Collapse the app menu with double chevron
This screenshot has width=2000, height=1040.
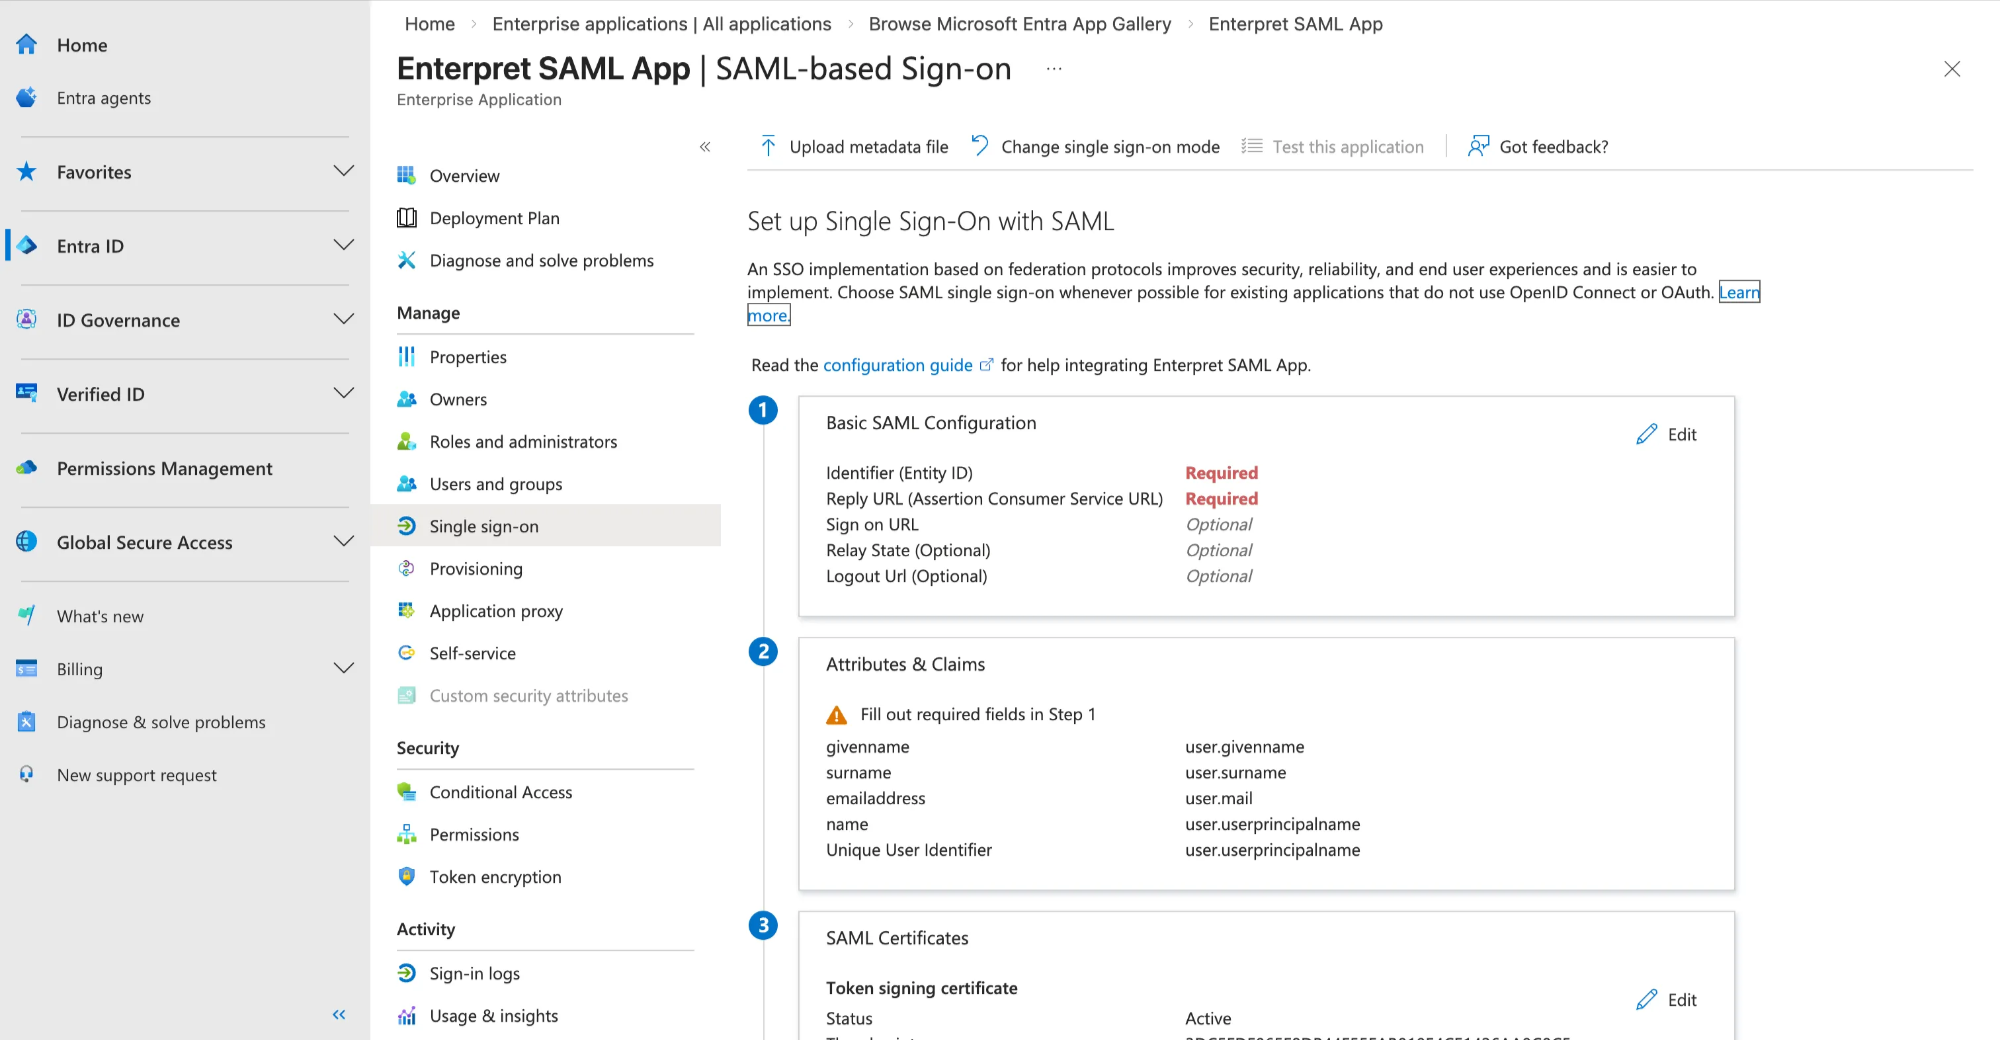[705, 147]
